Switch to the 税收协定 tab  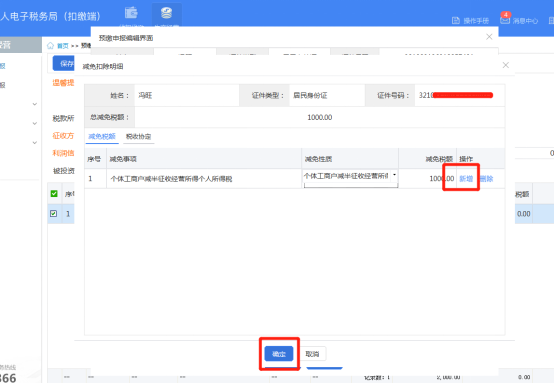[x=138, y=136]
